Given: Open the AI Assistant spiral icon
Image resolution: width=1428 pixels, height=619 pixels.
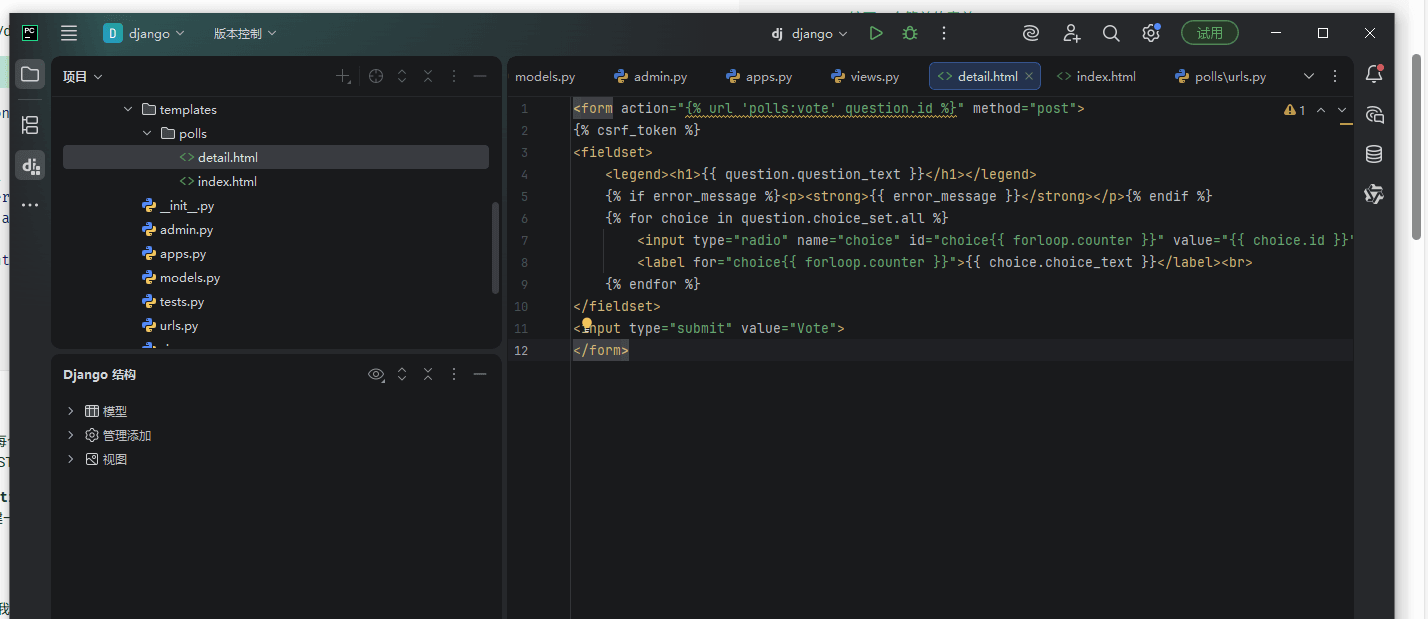Looking at the screenshot, I should 1031,33.
